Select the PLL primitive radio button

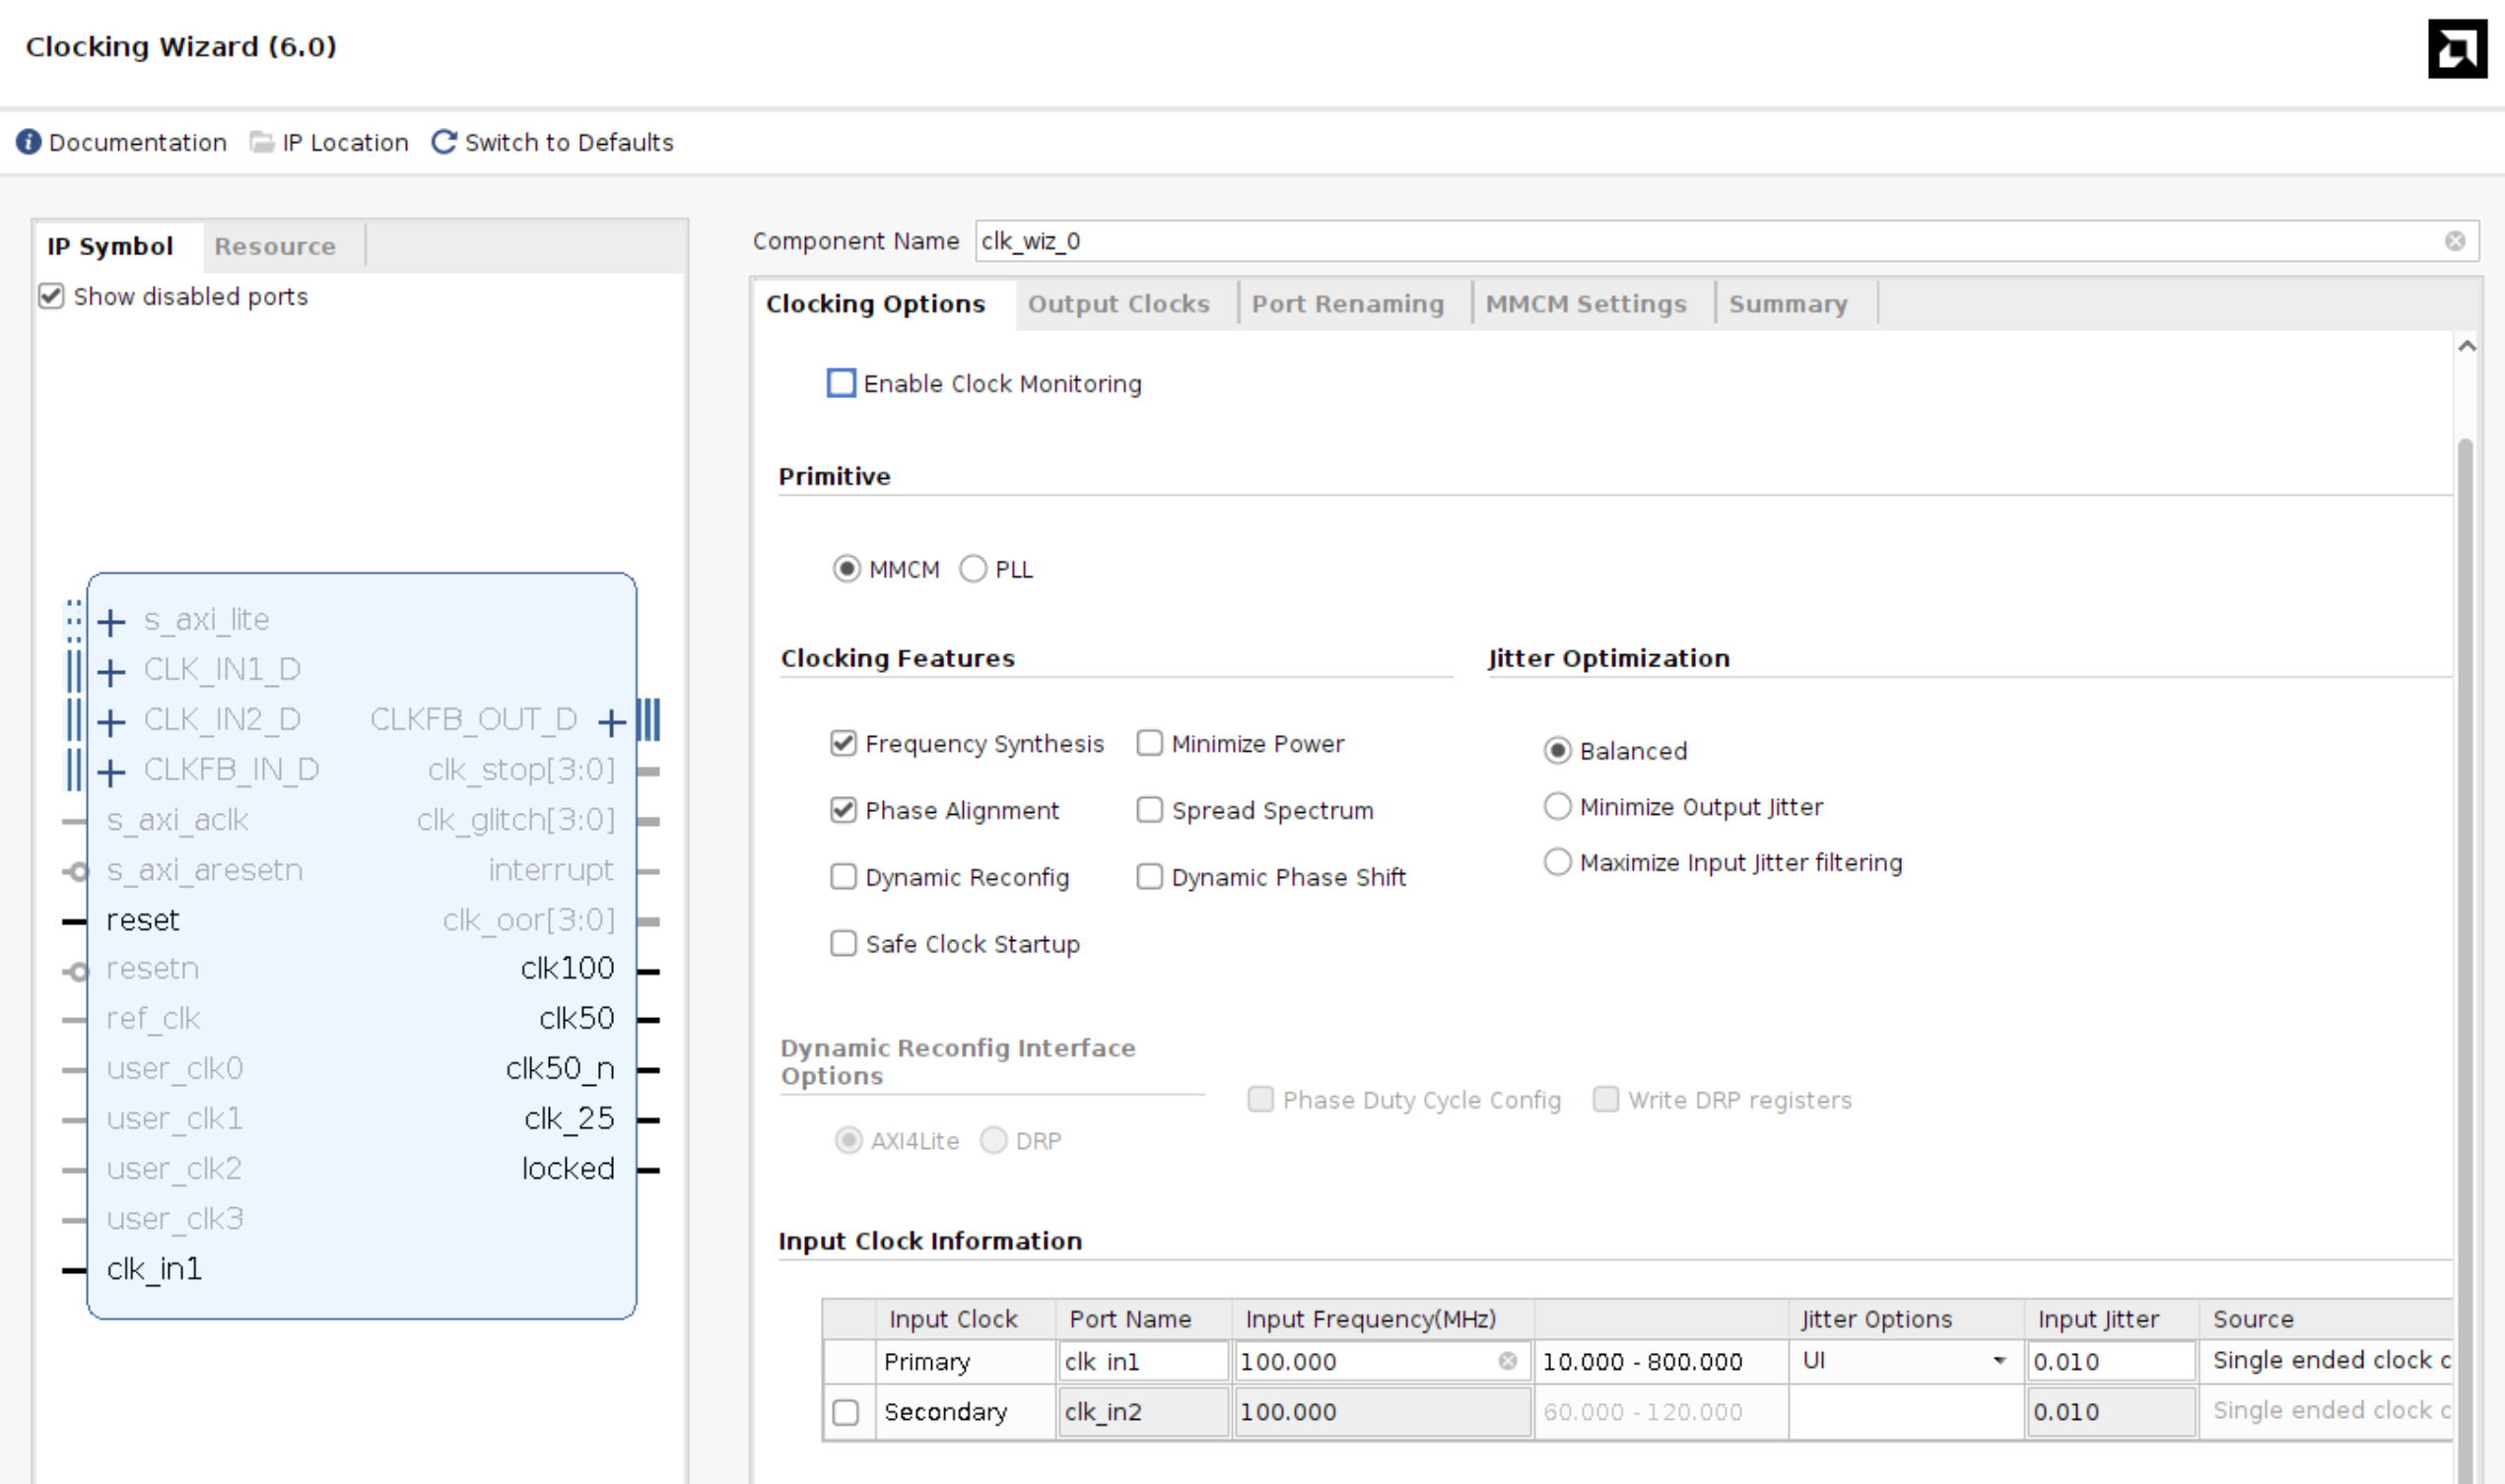click(972, 569)
